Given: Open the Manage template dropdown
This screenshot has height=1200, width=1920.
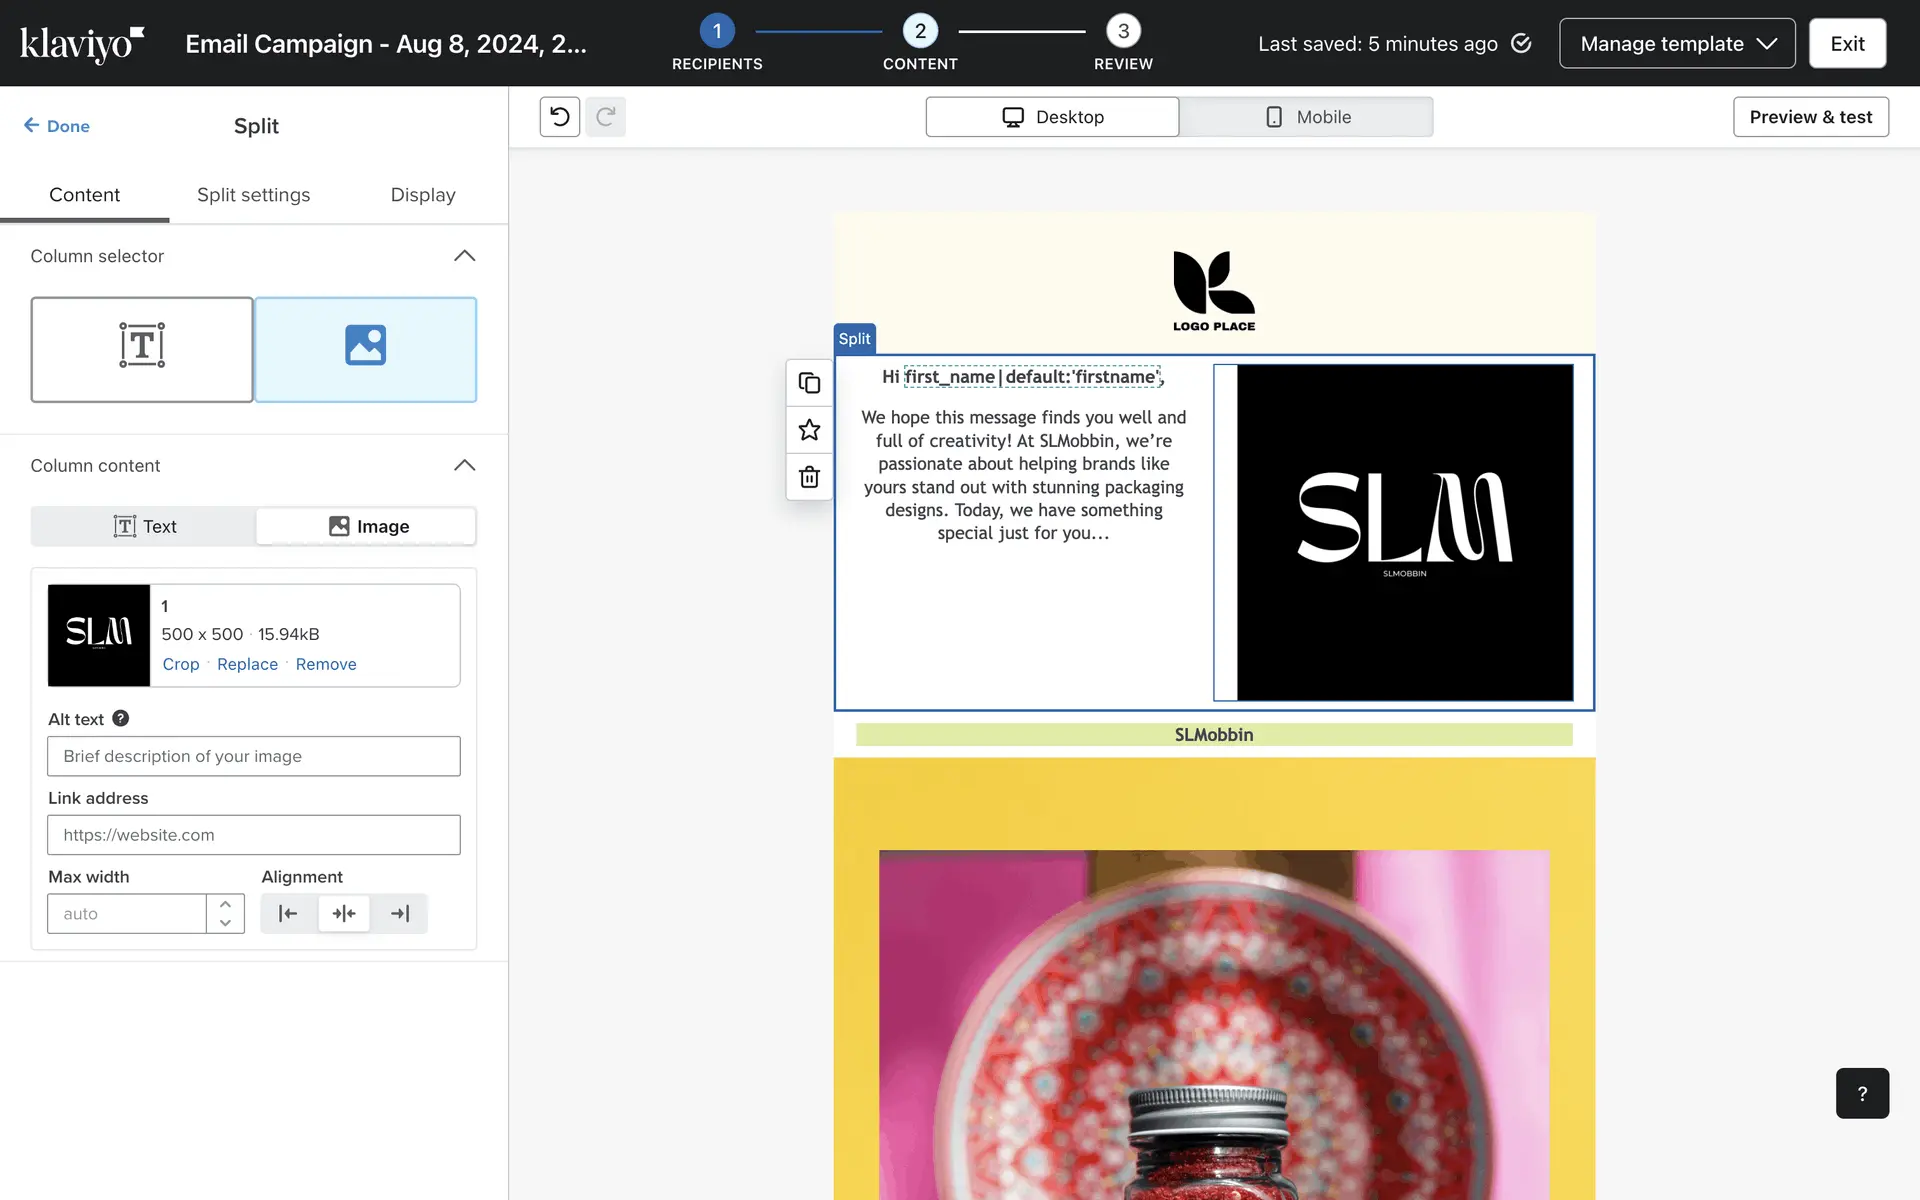Looking at the screenshot, I should pos(1677,43).
